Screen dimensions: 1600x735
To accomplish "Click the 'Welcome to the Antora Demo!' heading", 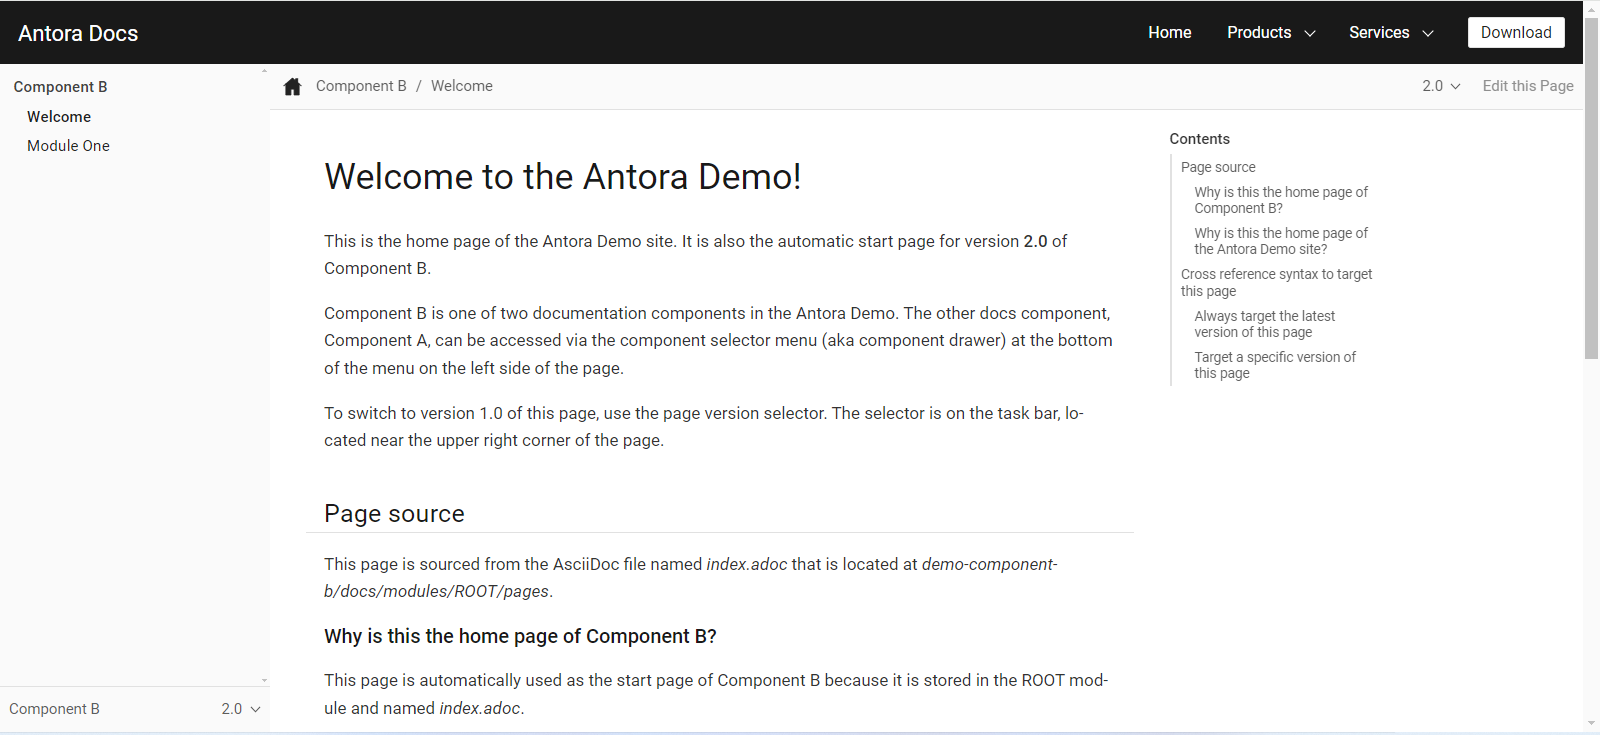I will (563, 177).
